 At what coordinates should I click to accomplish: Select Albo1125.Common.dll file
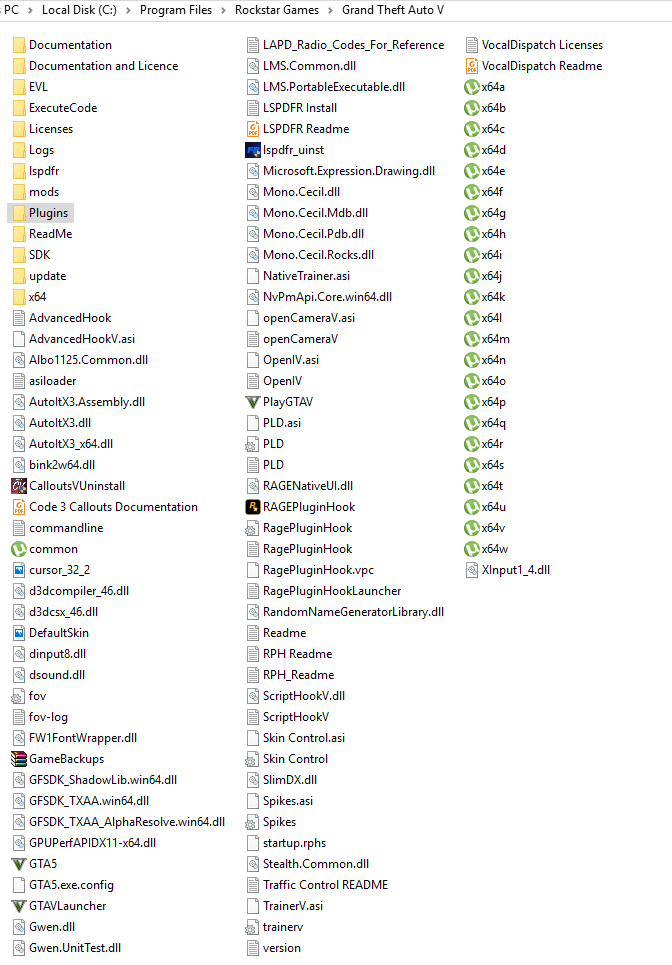pos(81,360)
